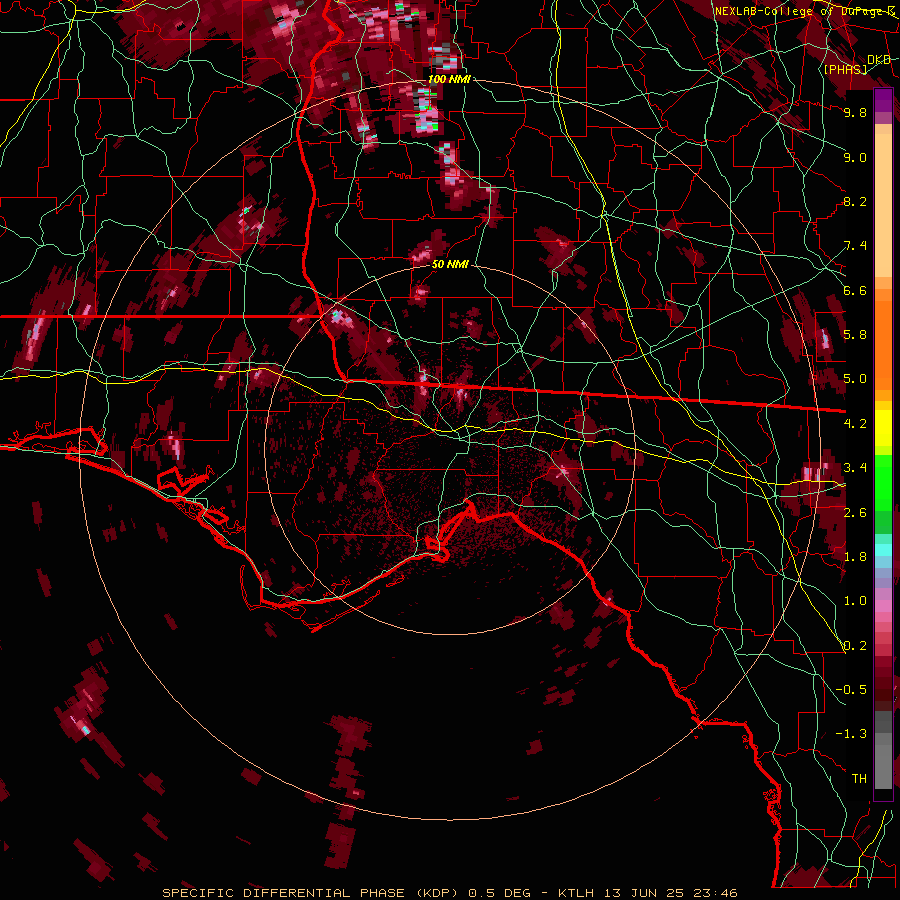Click the TH threshold label

(x=859, y=779)
